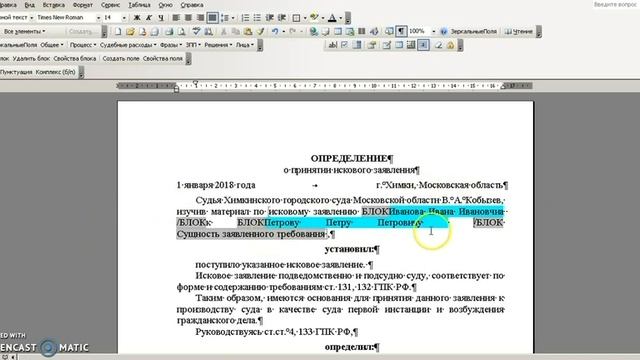
Task: Reset form fields with eraser icon
Action: [x=438, y=45]
